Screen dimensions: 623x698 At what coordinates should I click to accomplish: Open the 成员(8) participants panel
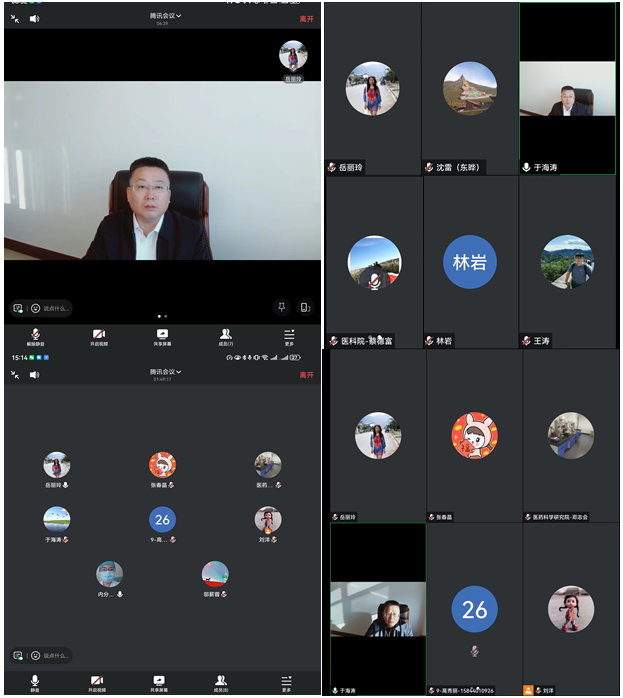(x=226, y=680)
